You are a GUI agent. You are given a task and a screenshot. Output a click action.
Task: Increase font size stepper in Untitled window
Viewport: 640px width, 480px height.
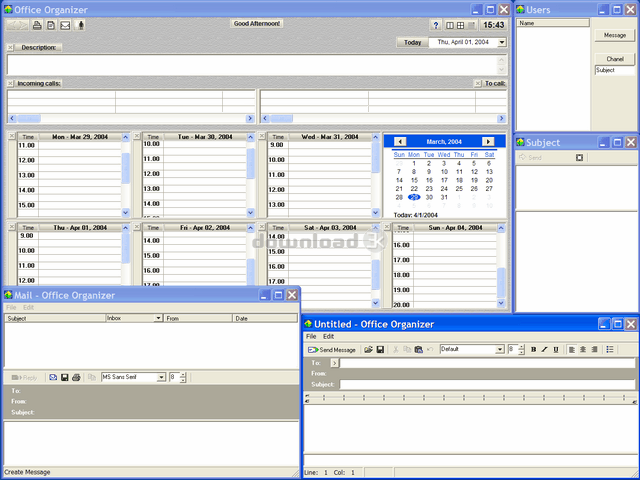pos(521,347)
